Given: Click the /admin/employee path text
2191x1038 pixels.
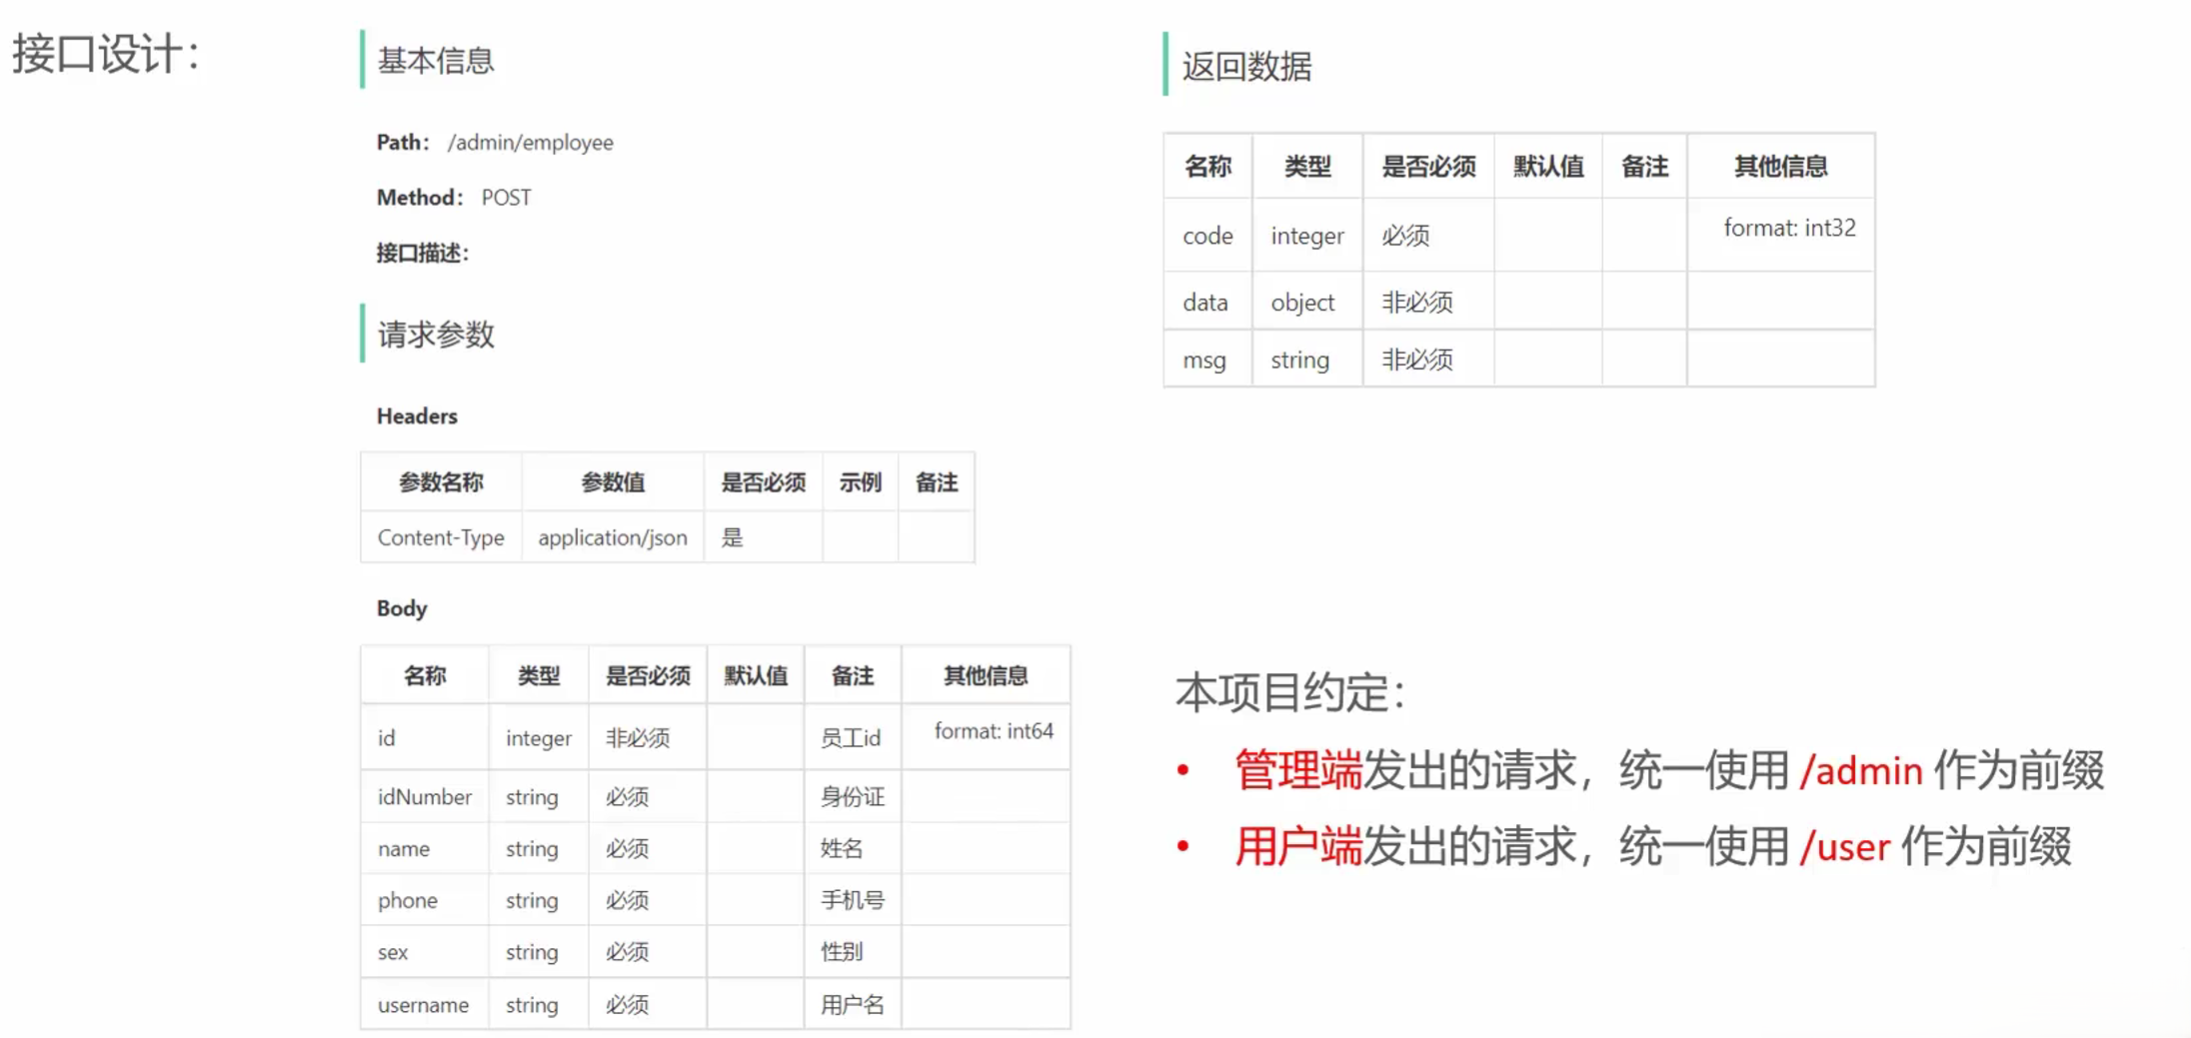Looking at the screenshot, I should (530, 143).
